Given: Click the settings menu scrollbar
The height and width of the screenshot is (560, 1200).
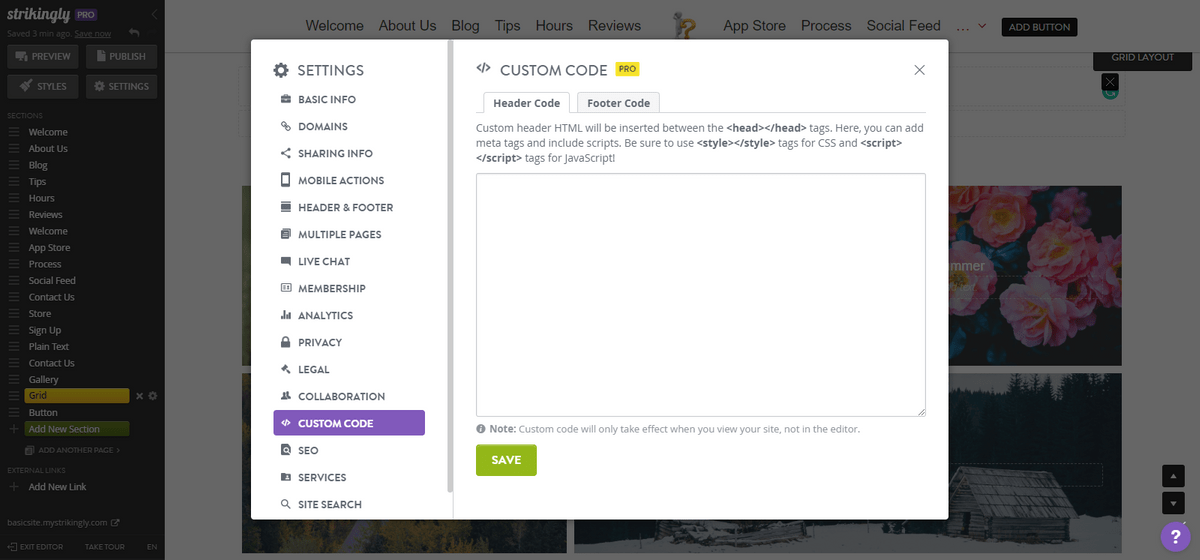Looking at the screenshot, I should (x=451, y=265).
